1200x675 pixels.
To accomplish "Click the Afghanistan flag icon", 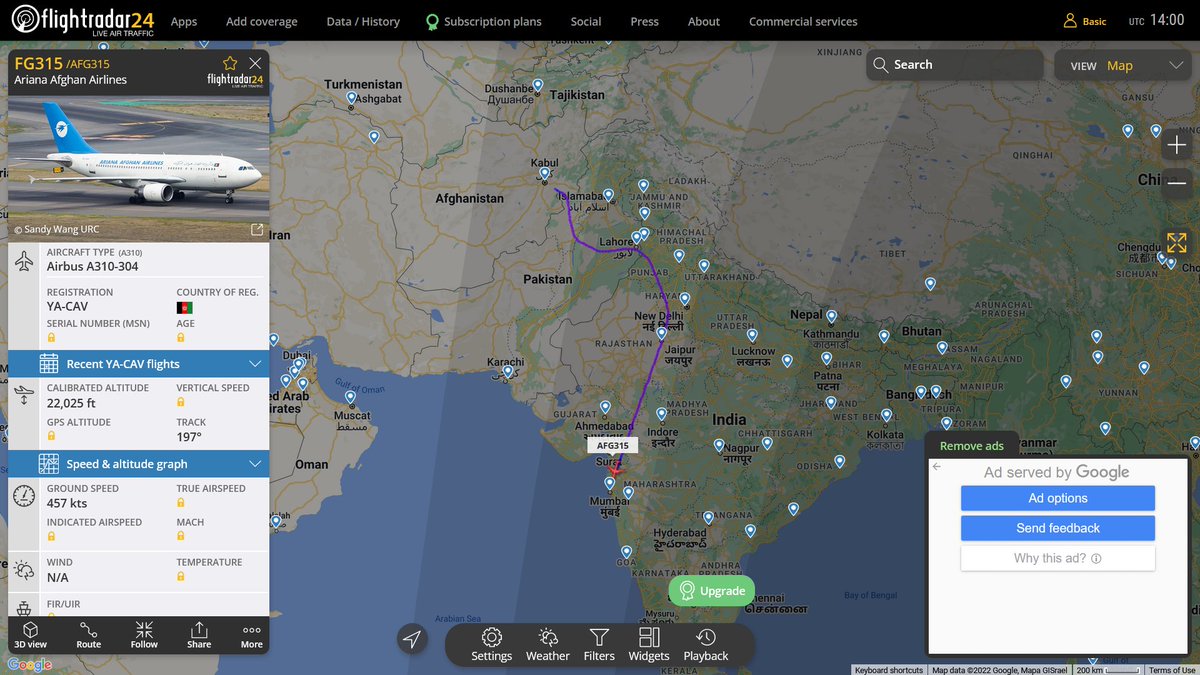I will [x=184, y=307].
